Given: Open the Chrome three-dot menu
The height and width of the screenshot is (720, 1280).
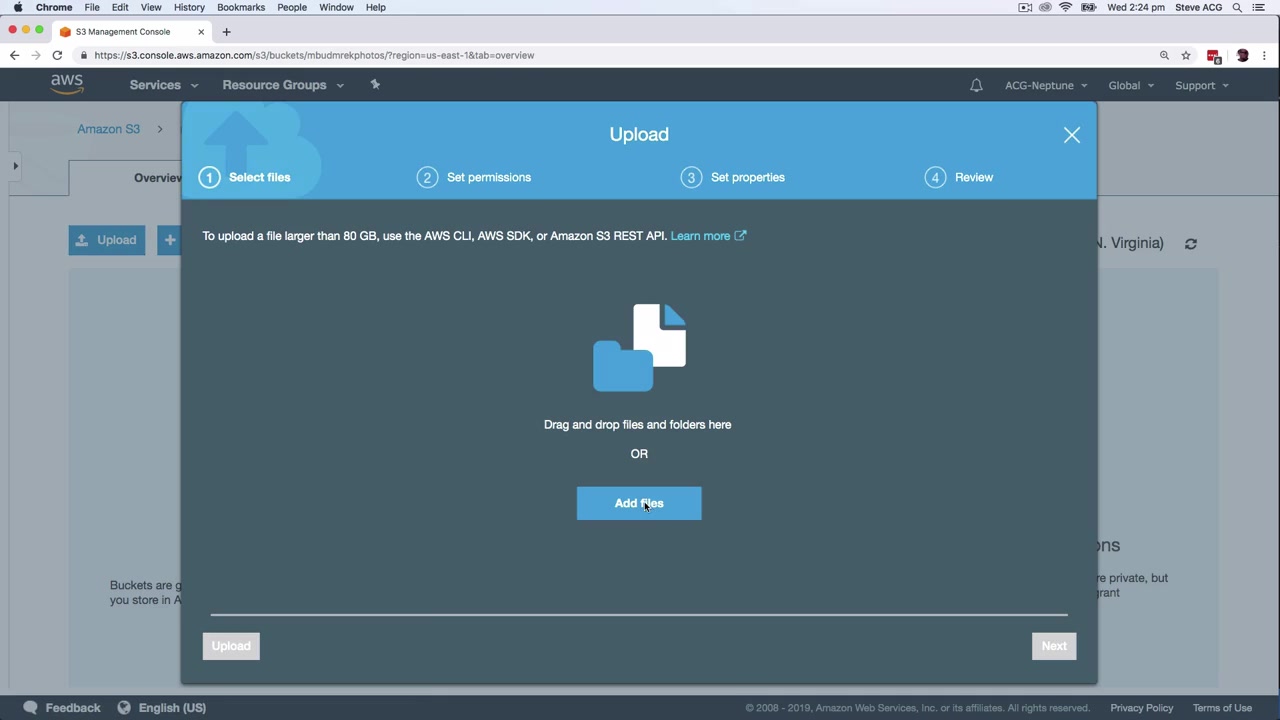Looking at the screenshot, I should pos(1265,56).
